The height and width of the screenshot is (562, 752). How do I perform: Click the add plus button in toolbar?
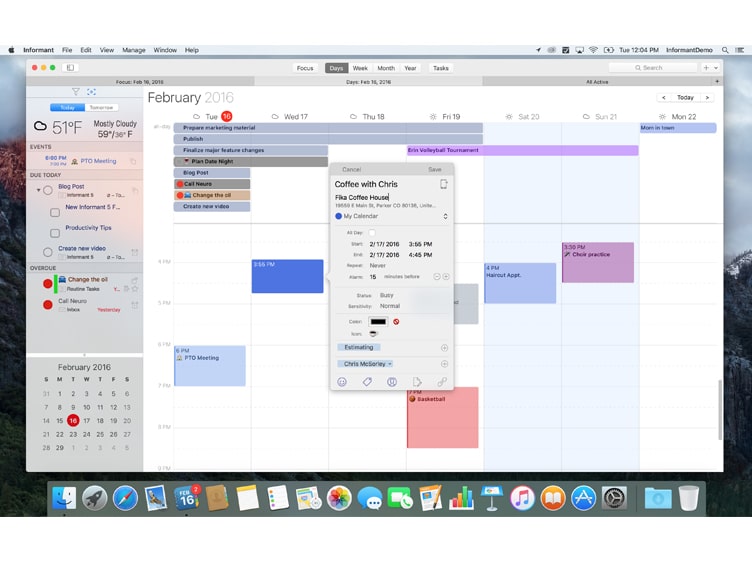[706, 68]
